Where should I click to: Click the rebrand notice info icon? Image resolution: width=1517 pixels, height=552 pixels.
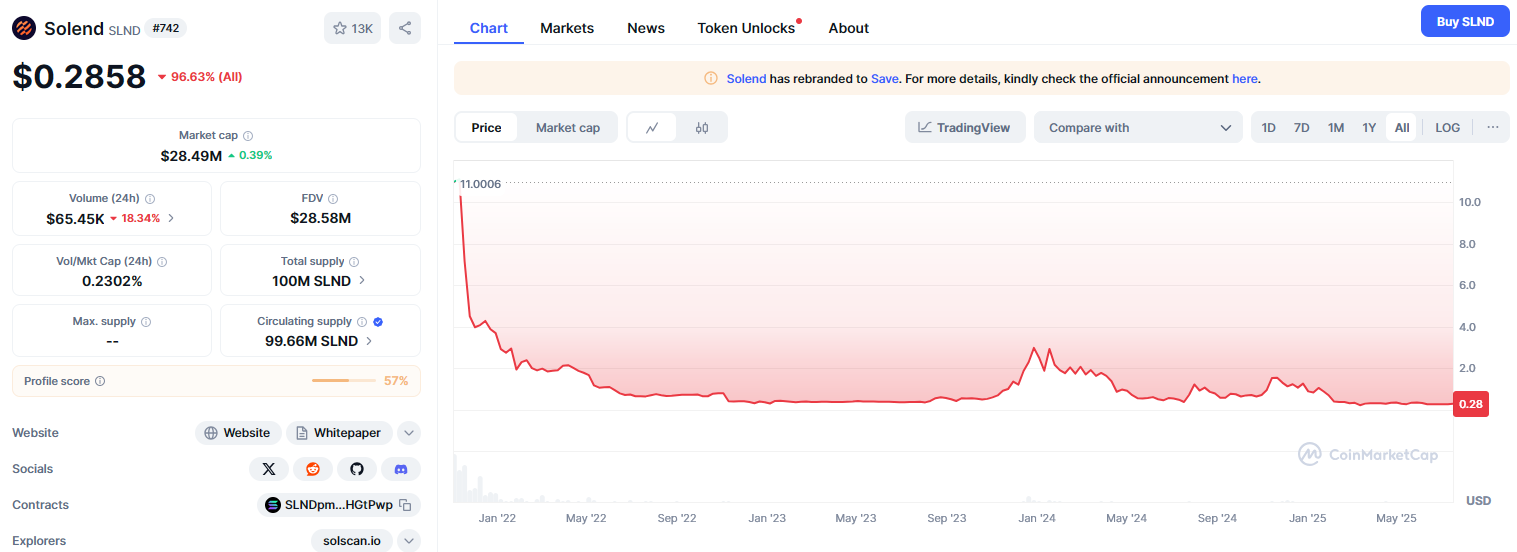click(x=711, y=78)
